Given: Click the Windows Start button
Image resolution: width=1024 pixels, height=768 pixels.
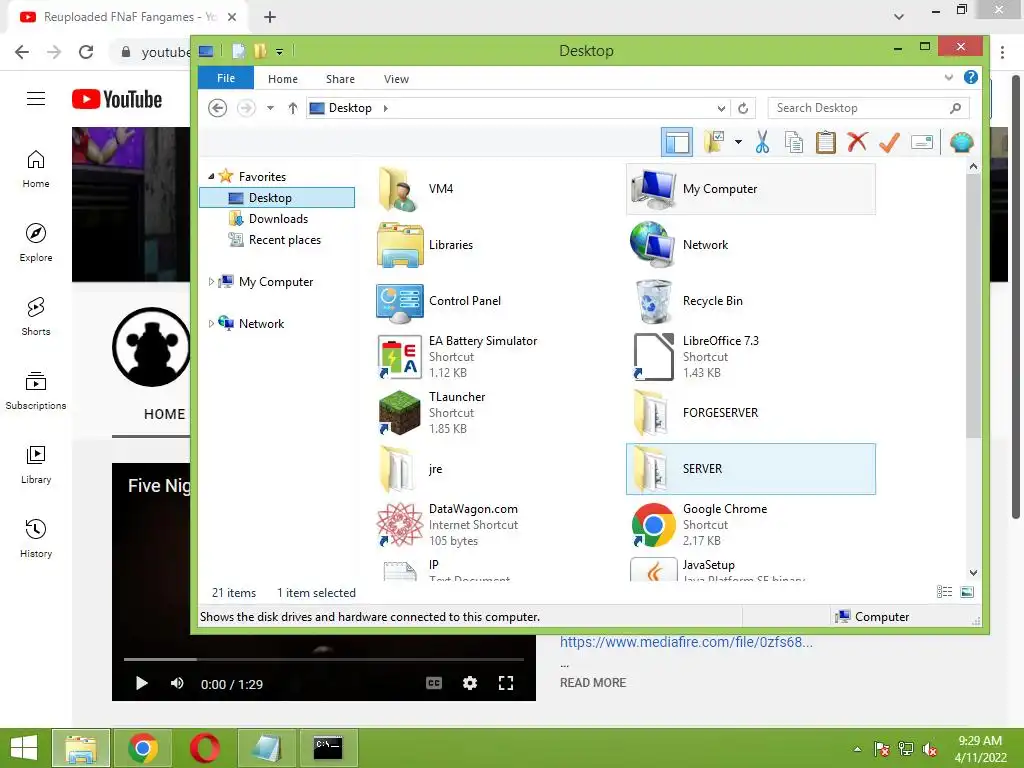Looking at the screenshot, I should [x=24, y=748].
